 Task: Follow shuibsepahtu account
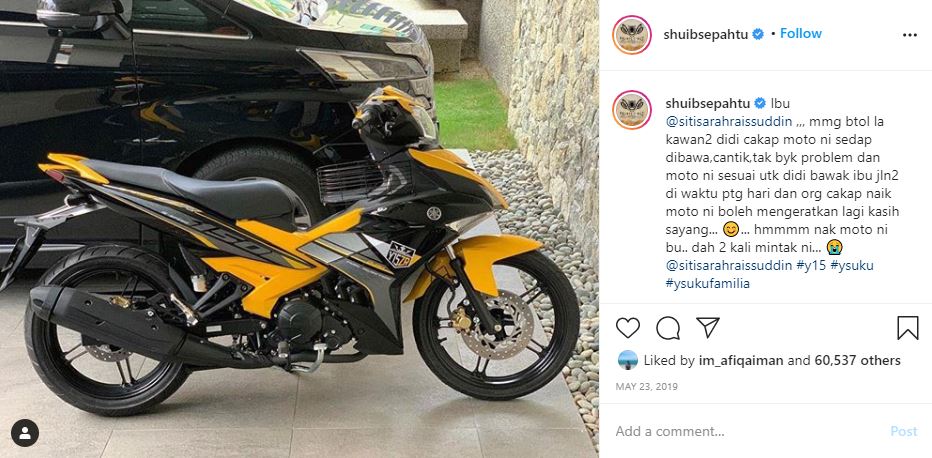pos(801,34)
